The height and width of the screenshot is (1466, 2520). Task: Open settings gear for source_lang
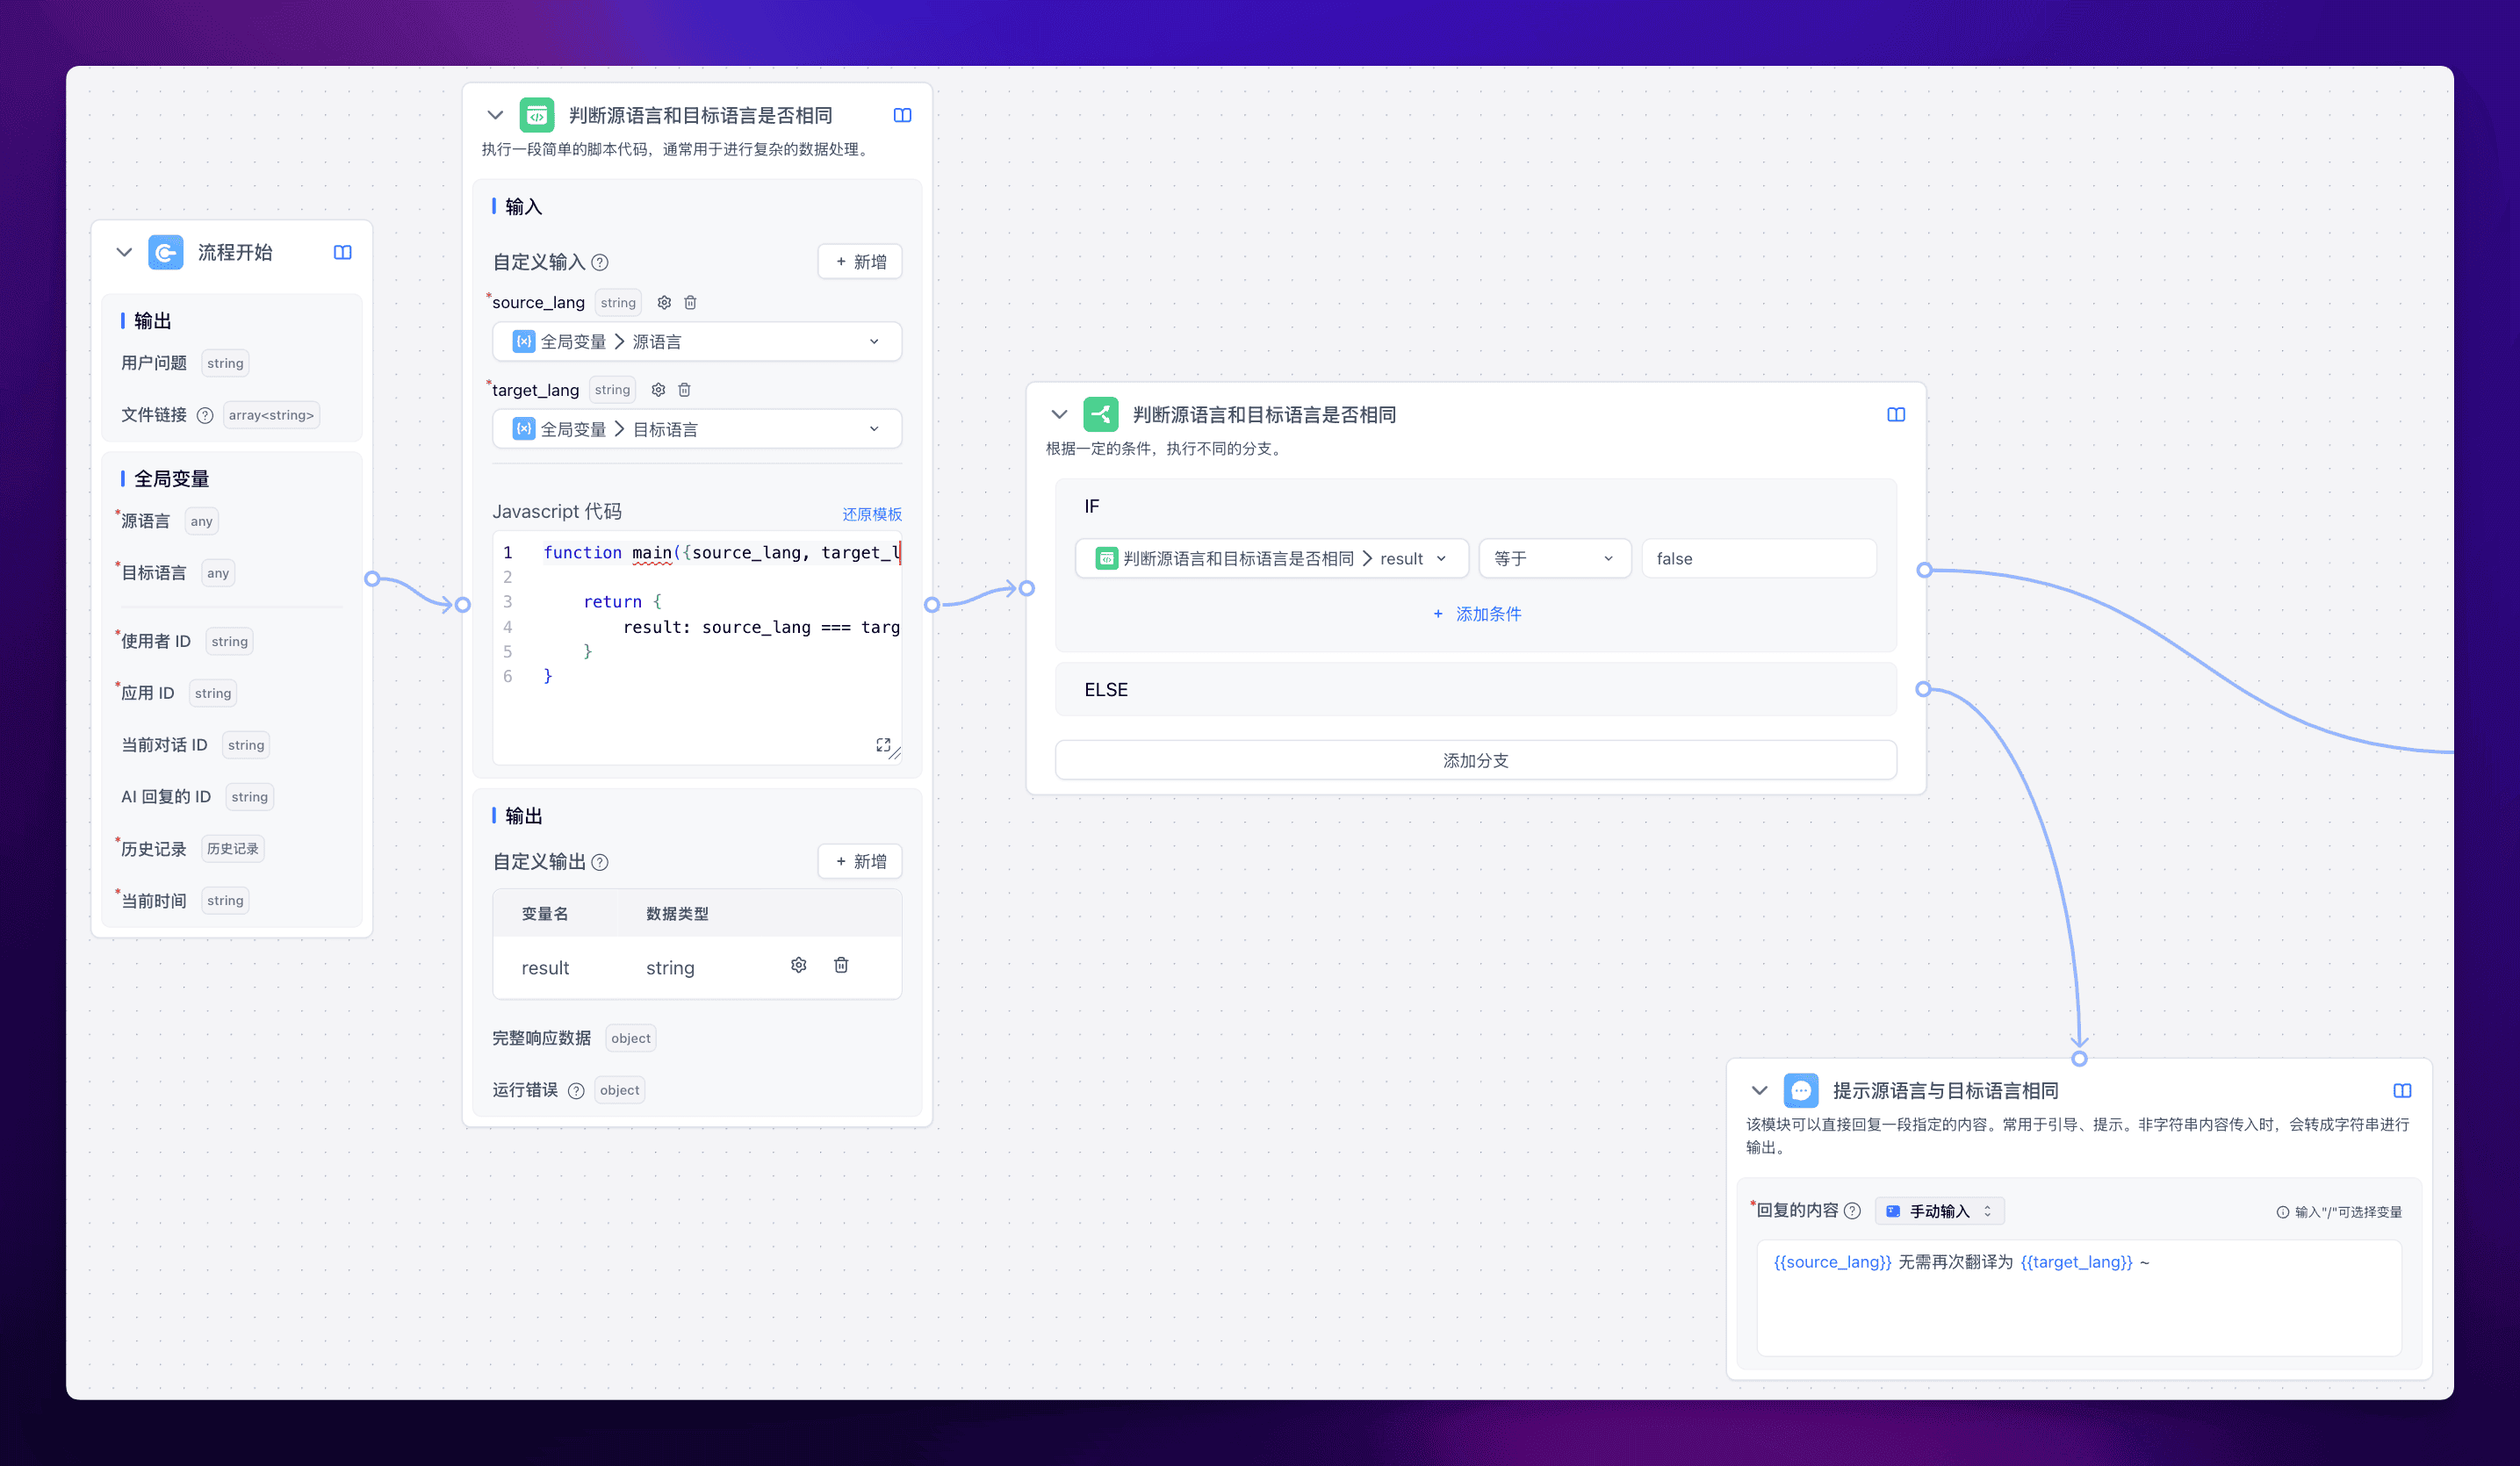(664, 302)
